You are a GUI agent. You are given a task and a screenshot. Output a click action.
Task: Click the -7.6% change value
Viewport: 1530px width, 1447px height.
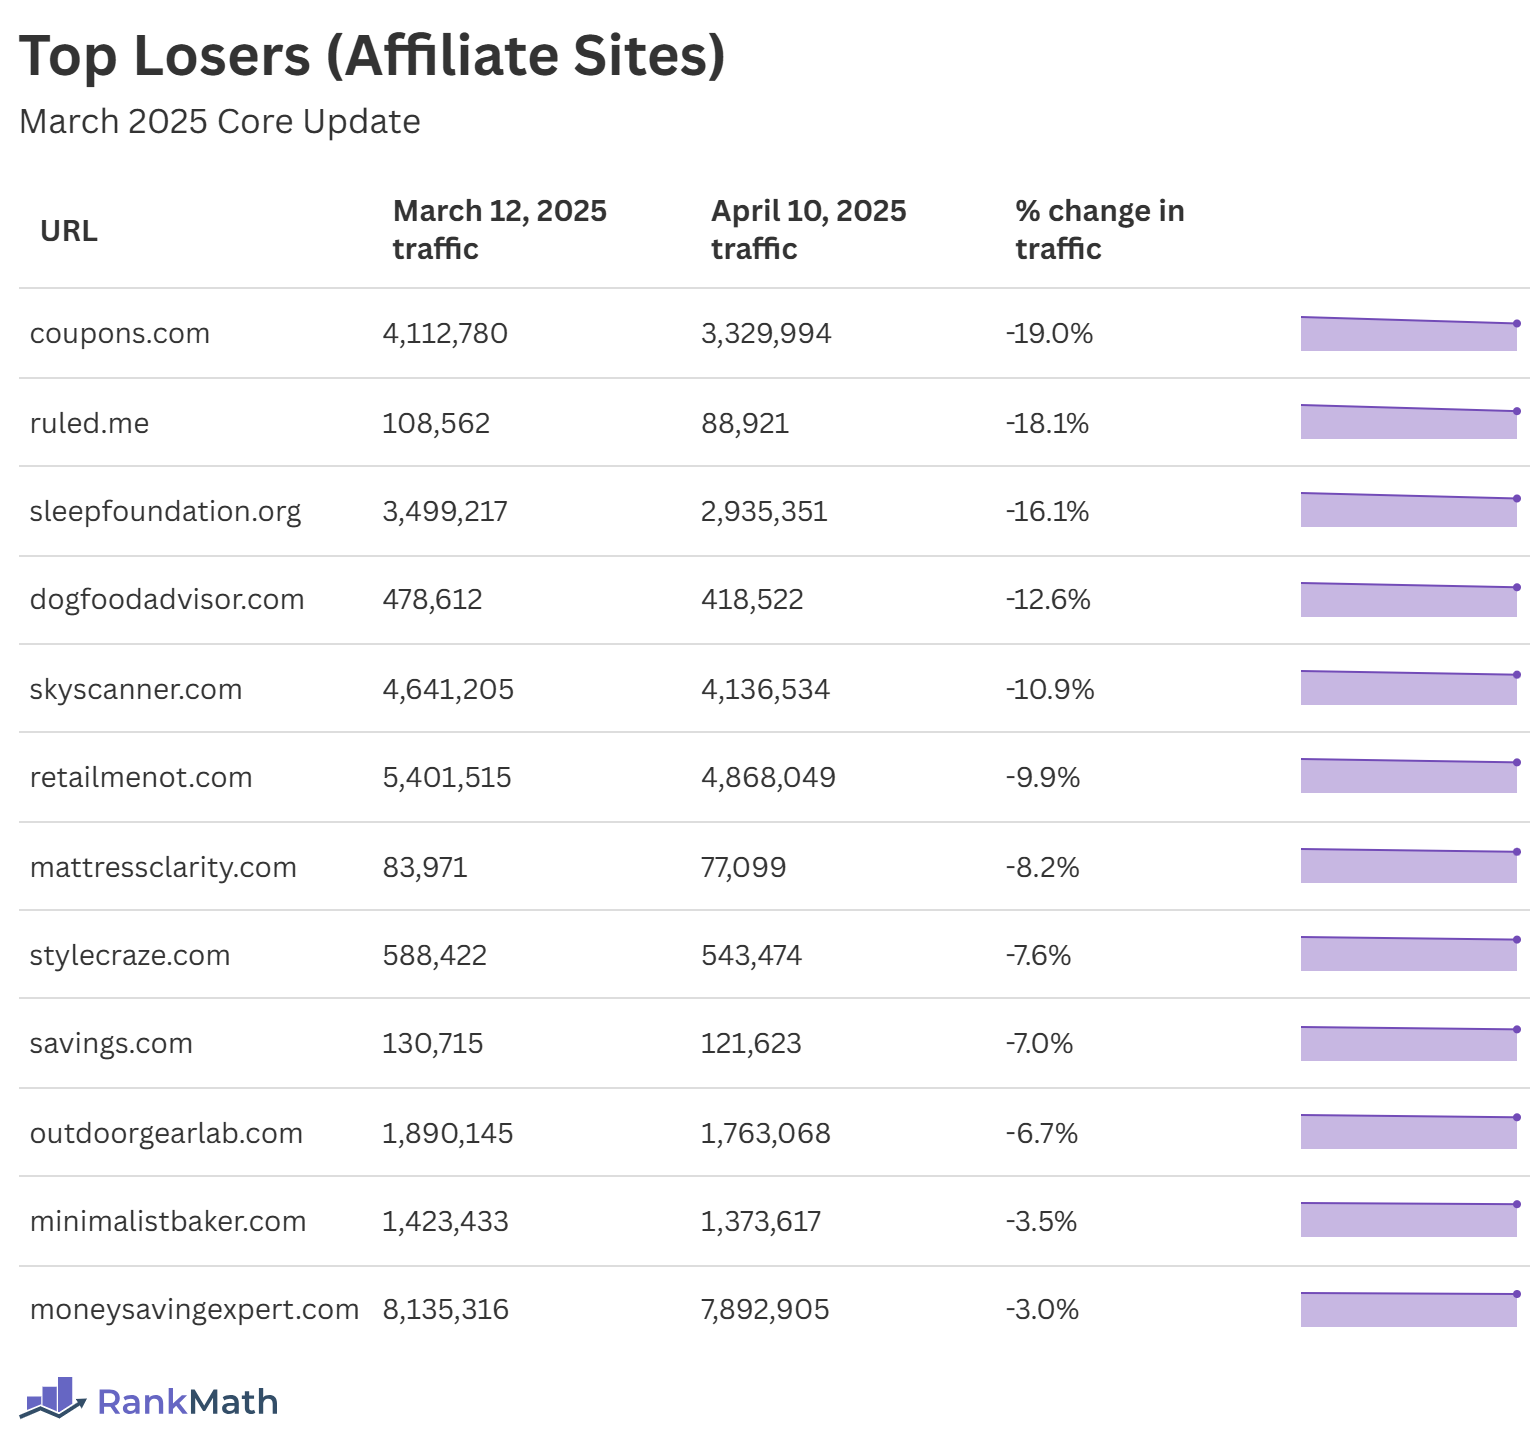1038,956
